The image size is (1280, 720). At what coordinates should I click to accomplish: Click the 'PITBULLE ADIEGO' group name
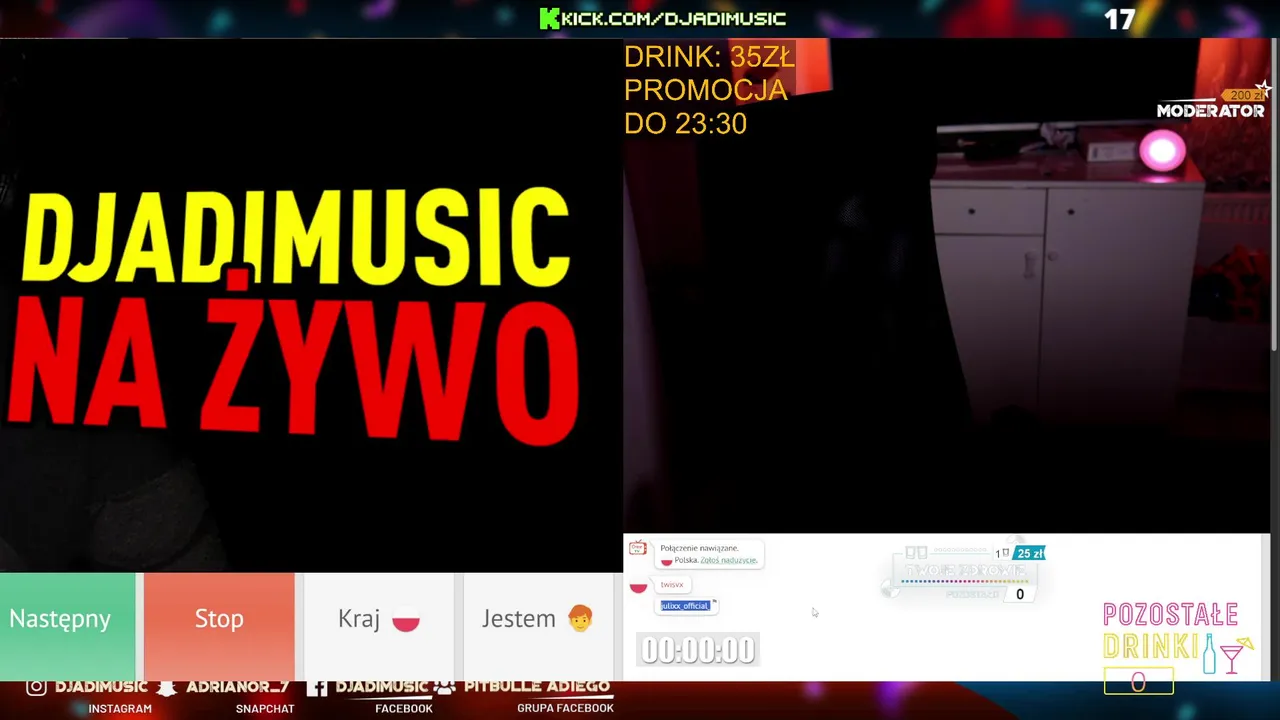537,687
